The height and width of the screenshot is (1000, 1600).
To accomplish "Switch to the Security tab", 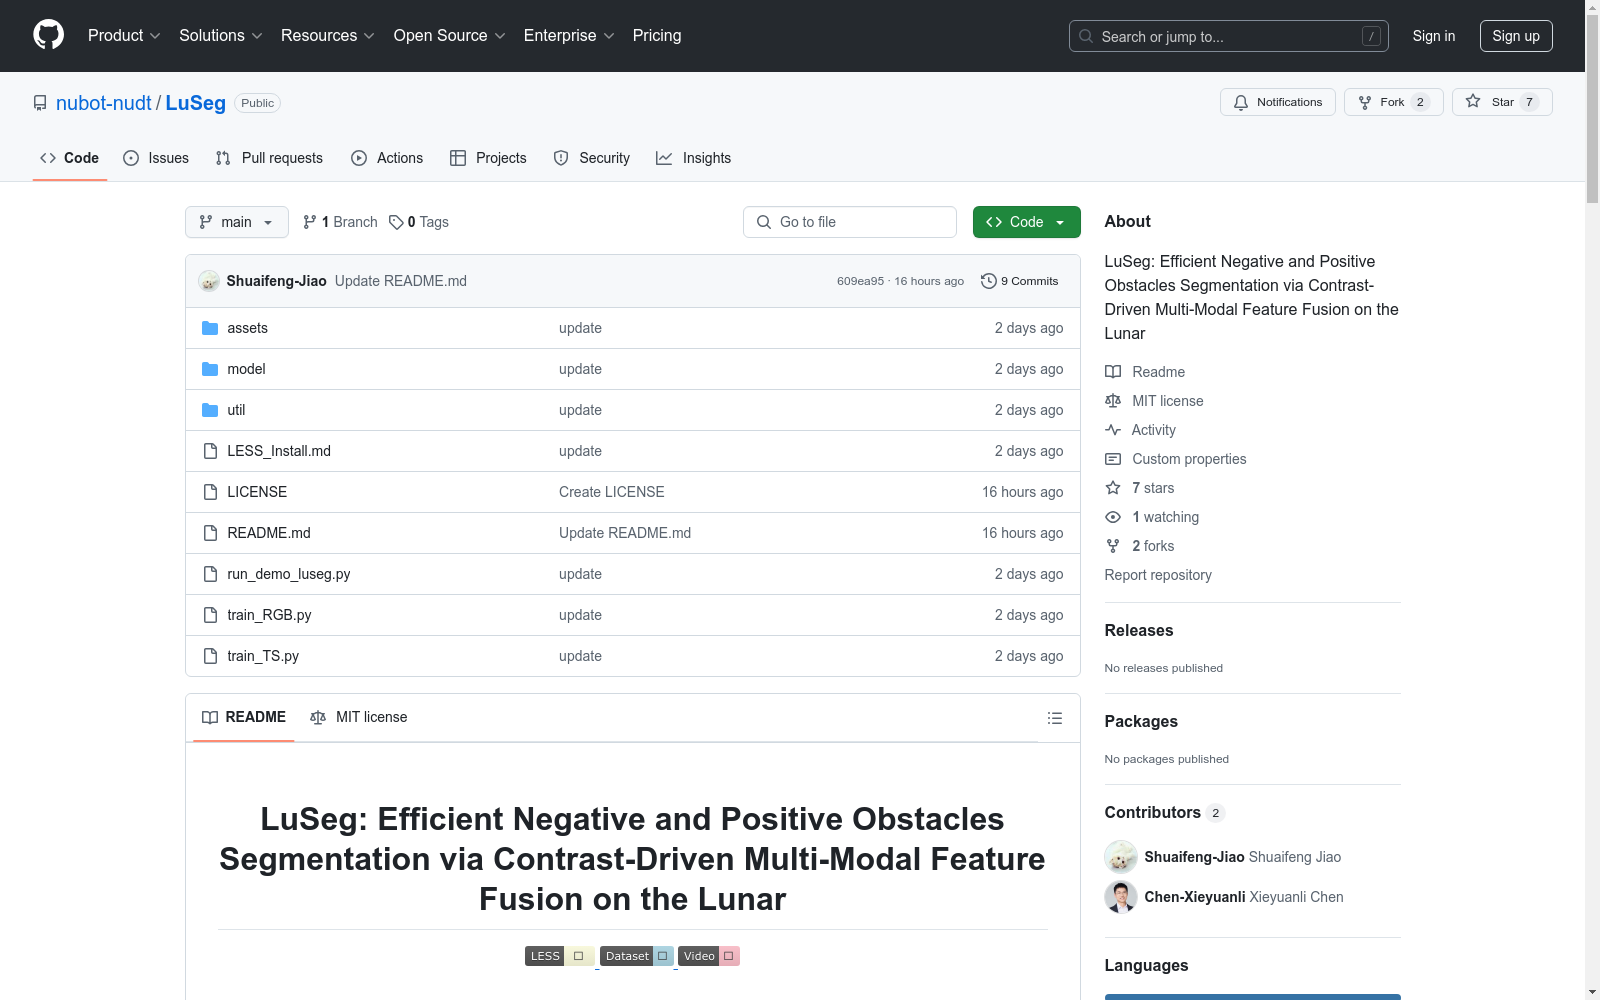I will (592, 158).
